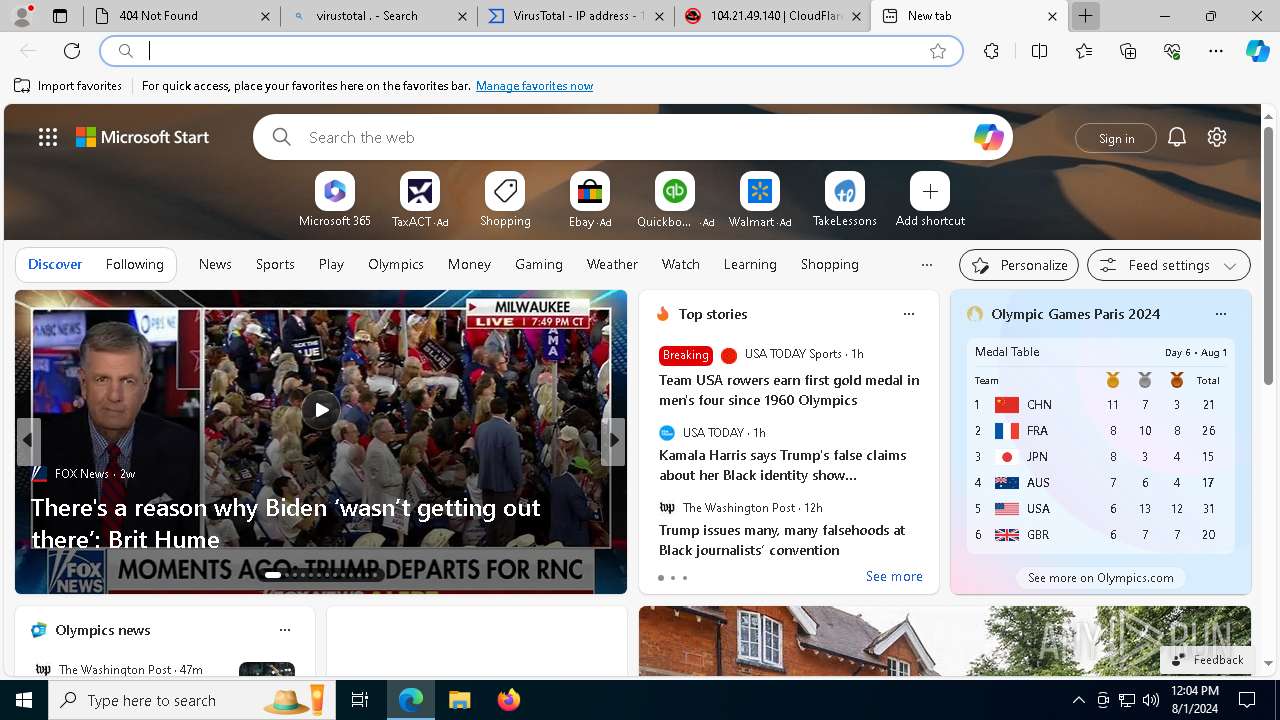Add this page to favorites star
The height and width of the screenshot is (720, 1280).
[938, 51]
